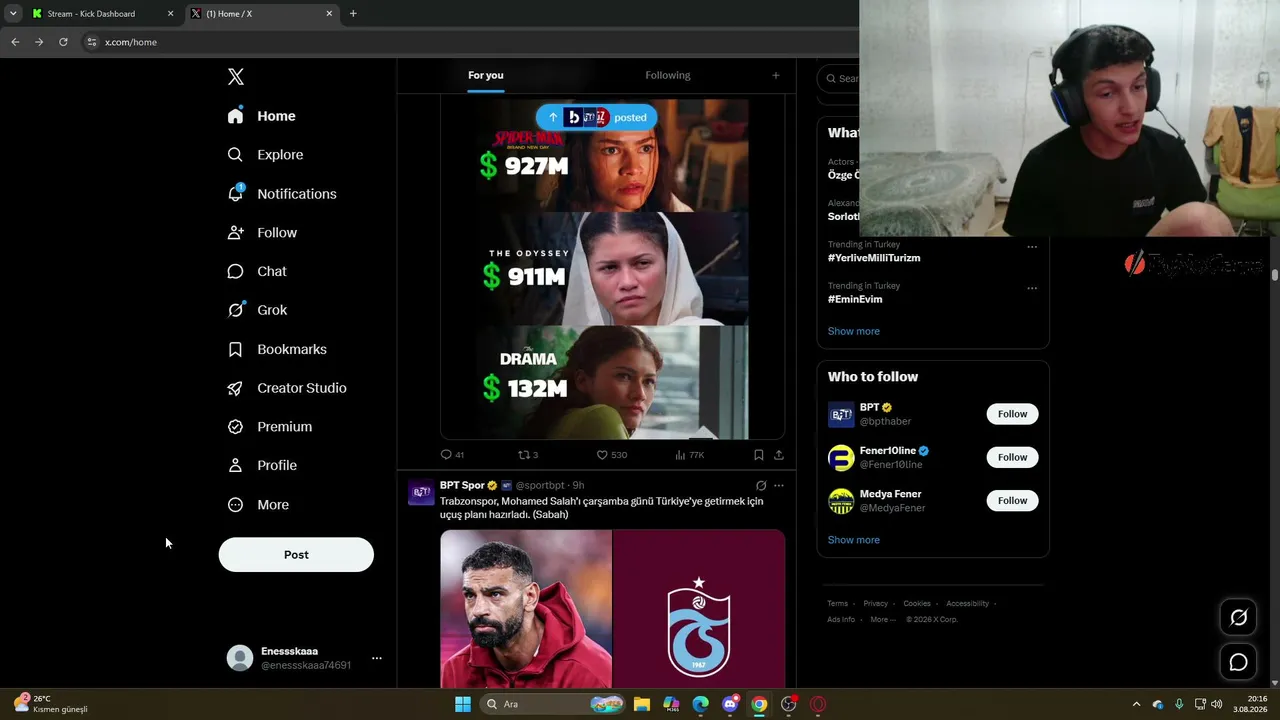Image resolution: width=1280 pixels, height=720 pixels.
Task: Open the Mohamed Salah photo in the post
Action: (x=526, y=608)
